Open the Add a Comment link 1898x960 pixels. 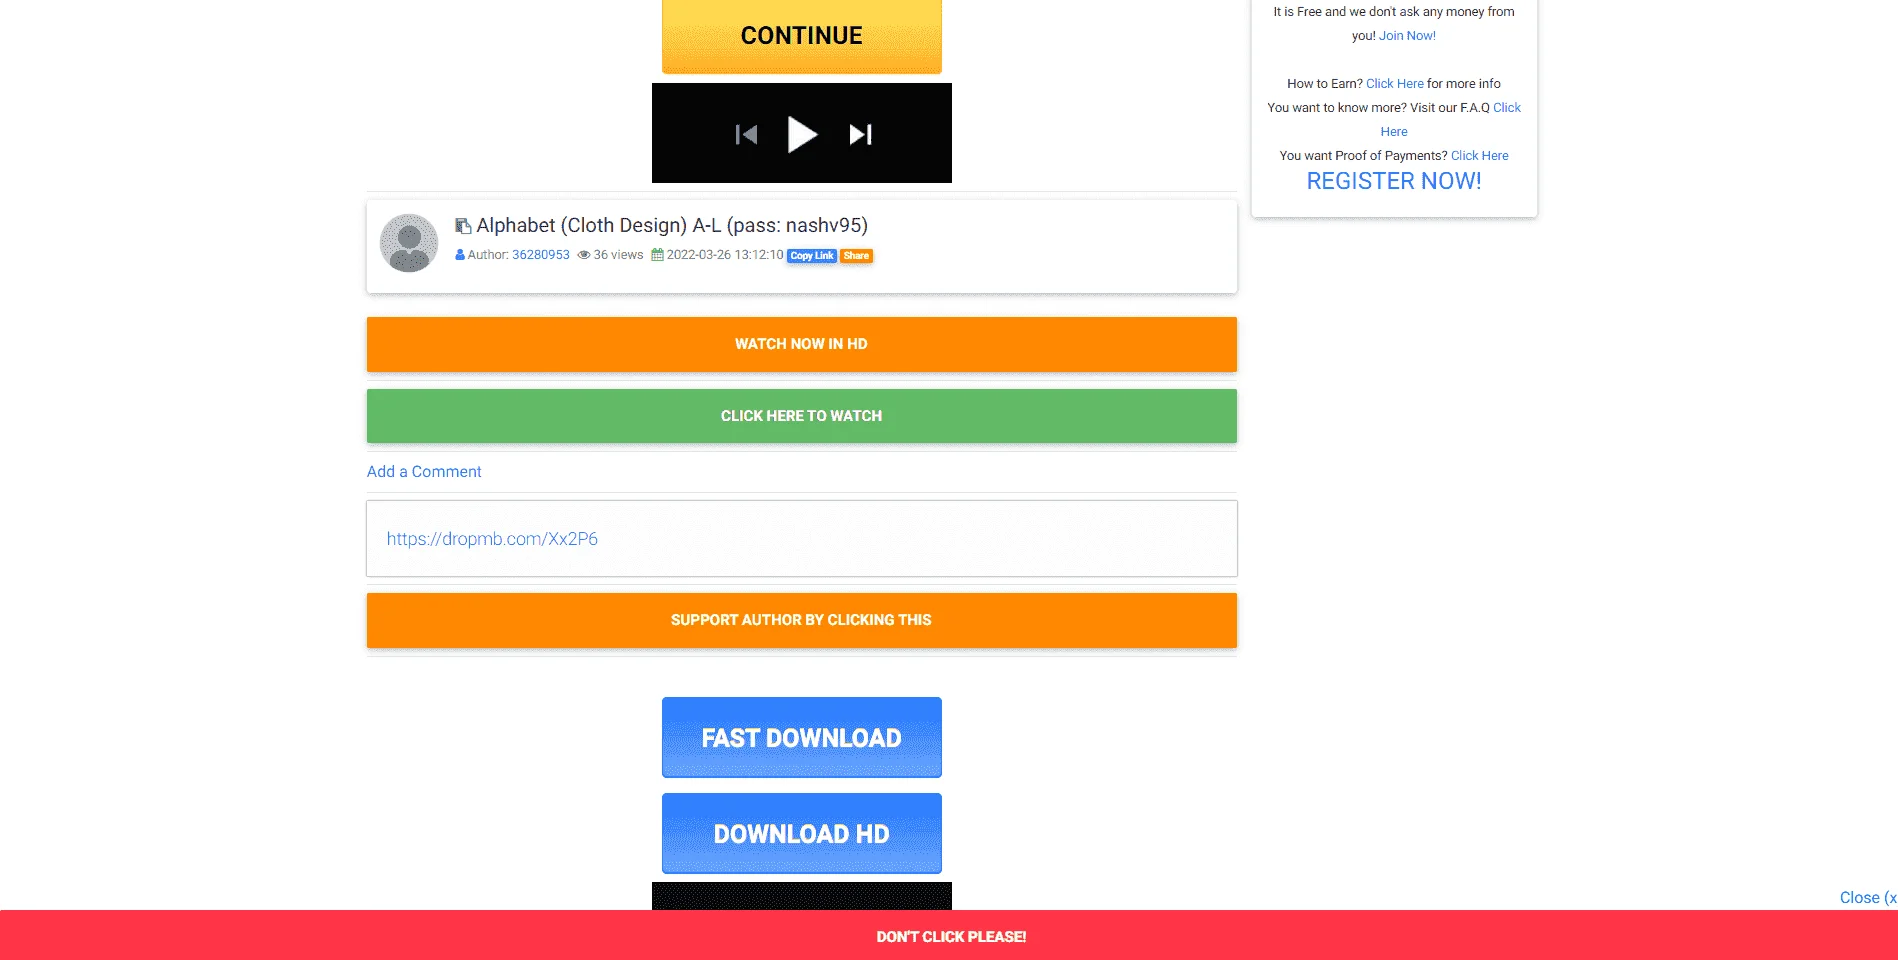click(x=424, y=471)
